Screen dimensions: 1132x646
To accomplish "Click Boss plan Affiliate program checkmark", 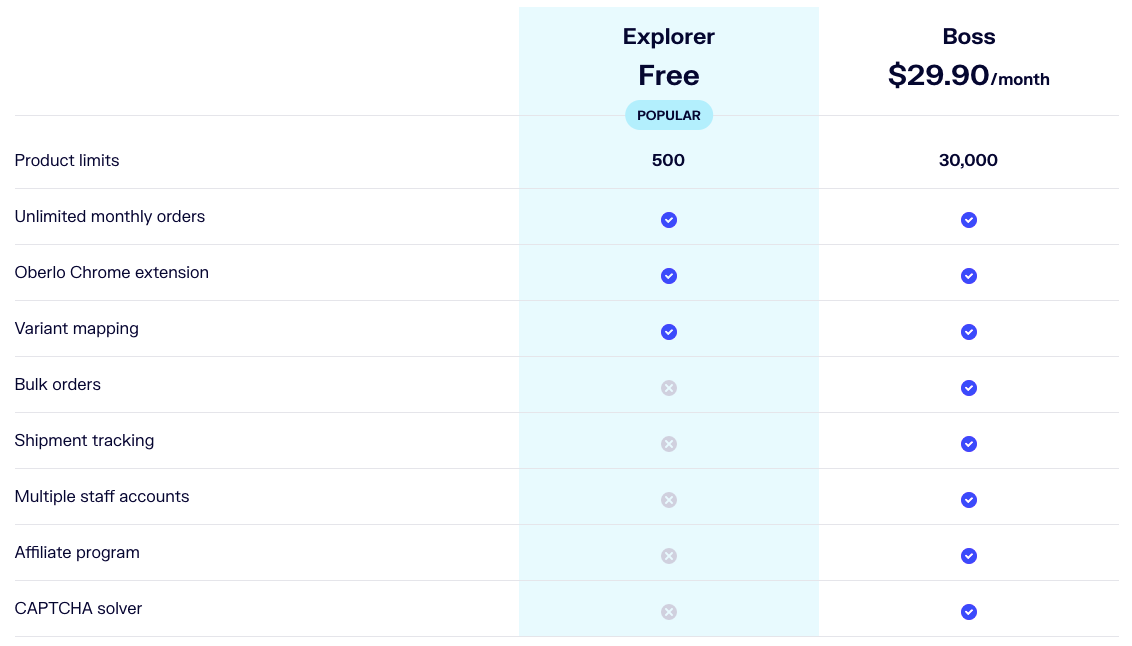I will tap(969, 556).
